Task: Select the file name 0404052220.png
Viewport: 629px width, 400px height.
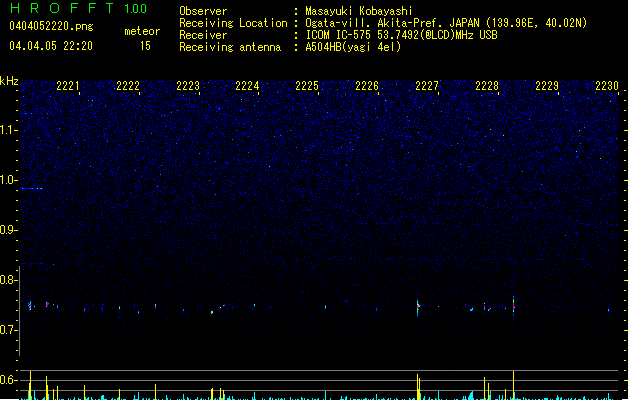Action: pos(51,26)
